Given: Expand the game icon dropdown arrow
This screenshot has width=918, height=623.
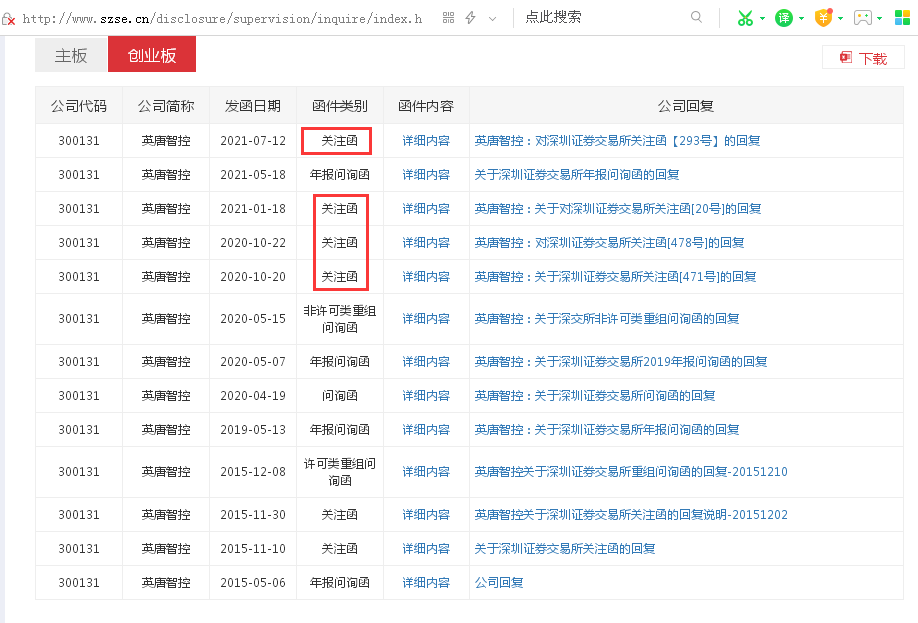Looking at the screenshot, I should (x=879, y=19).
